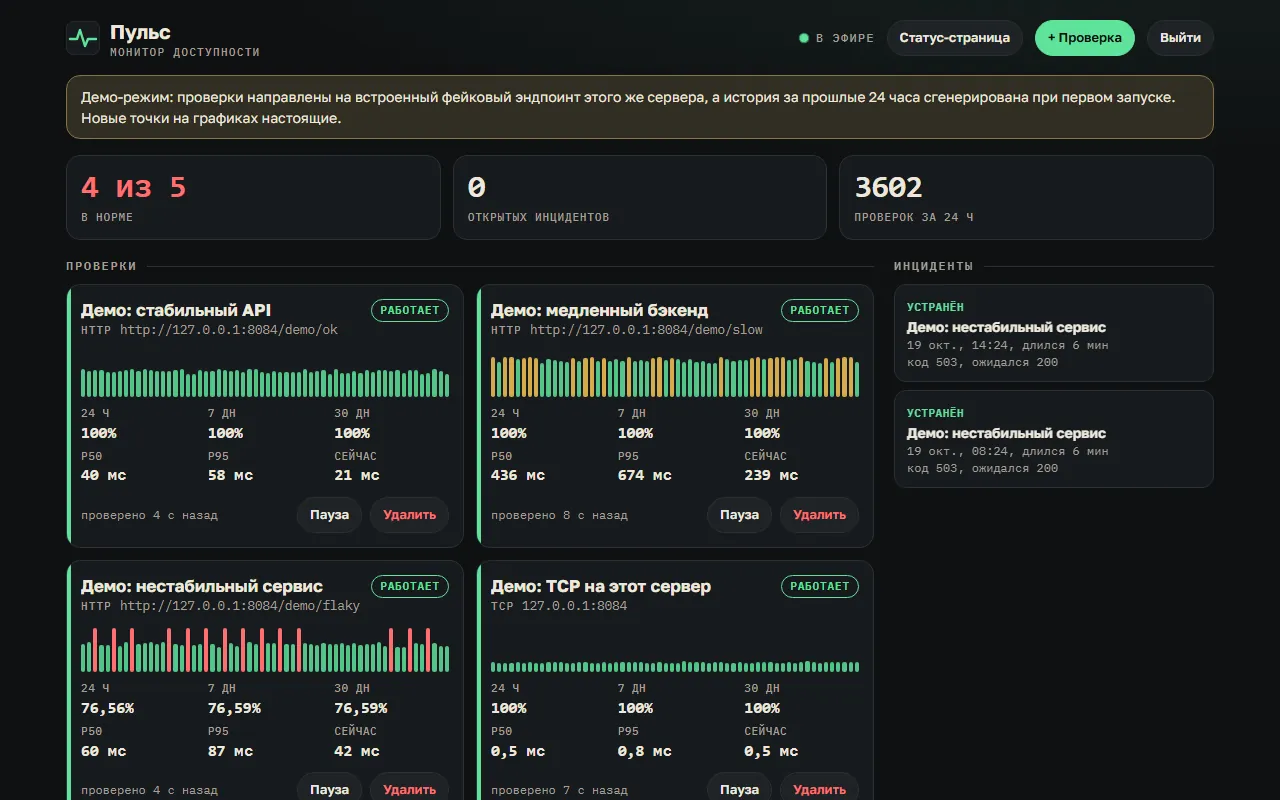This screenshot has height=800, width=1280.
Task: Click the 4 из 5 в норме stat card
Action: point(253,197)
